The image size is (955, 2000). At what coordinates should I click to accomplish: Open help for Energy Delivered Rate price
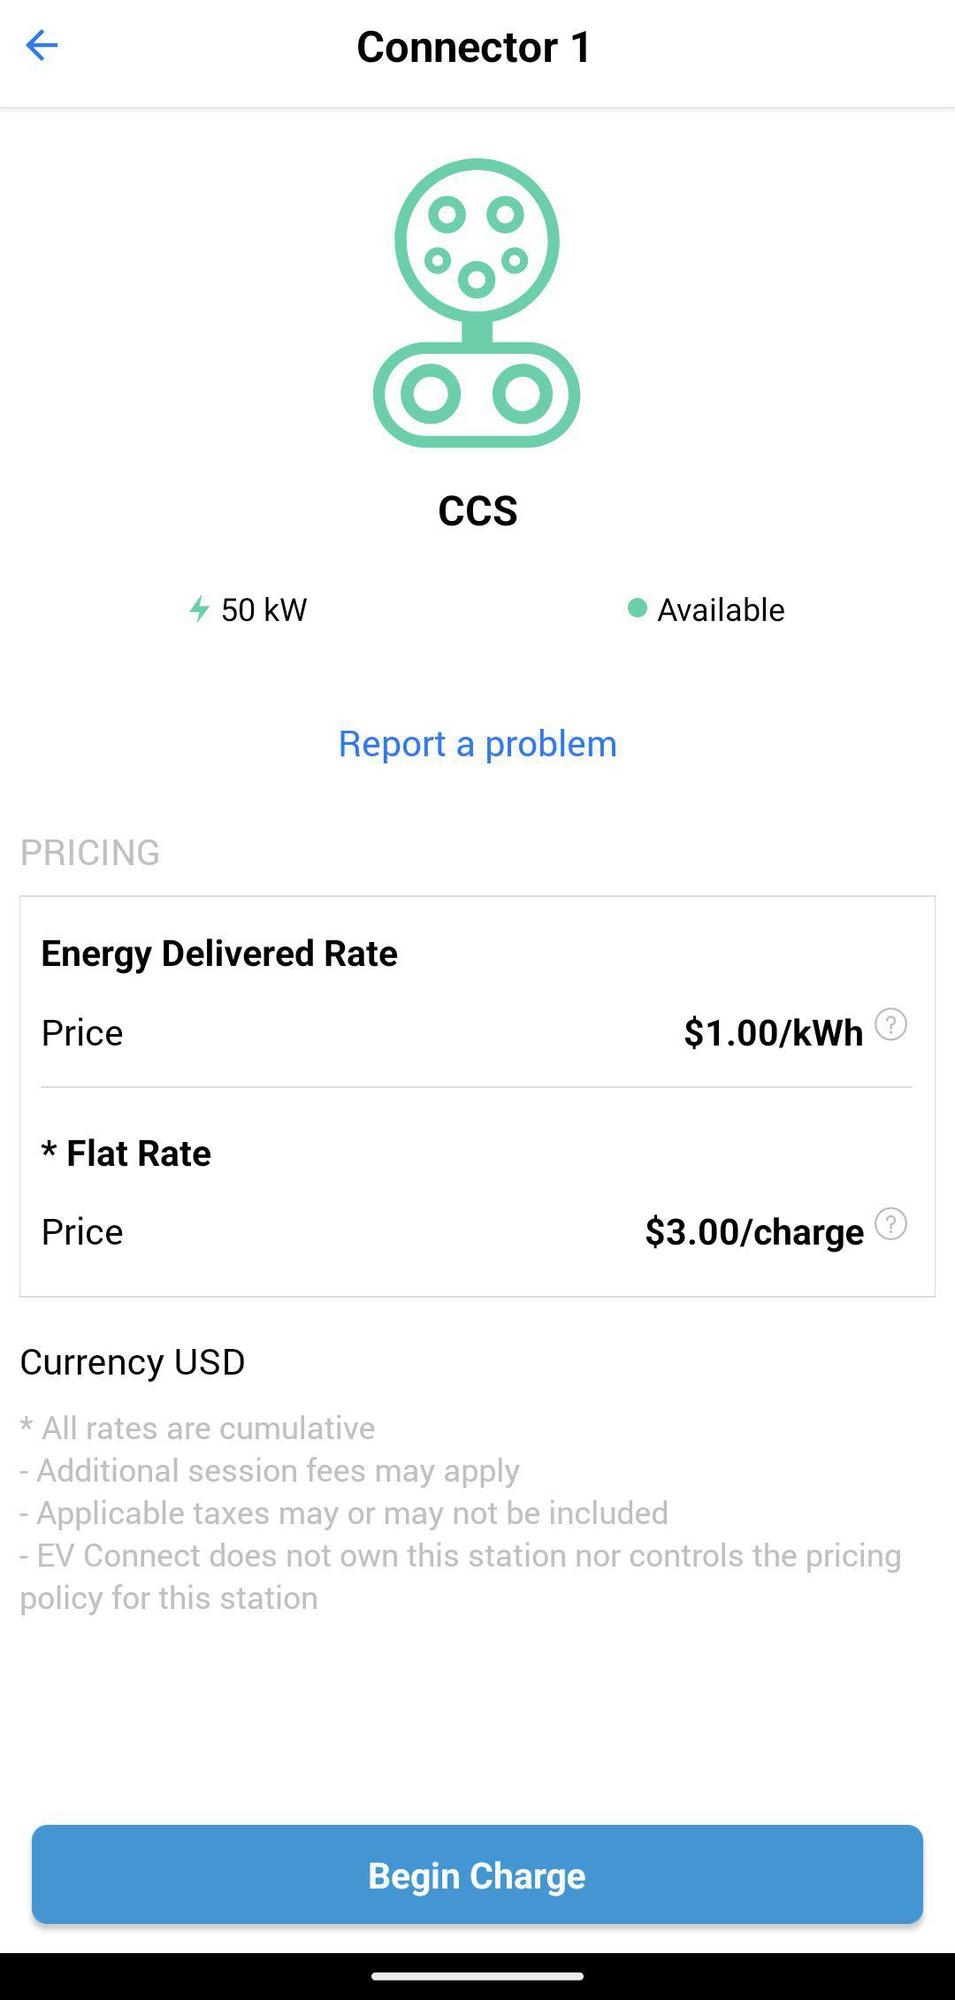coord(890,1025)
